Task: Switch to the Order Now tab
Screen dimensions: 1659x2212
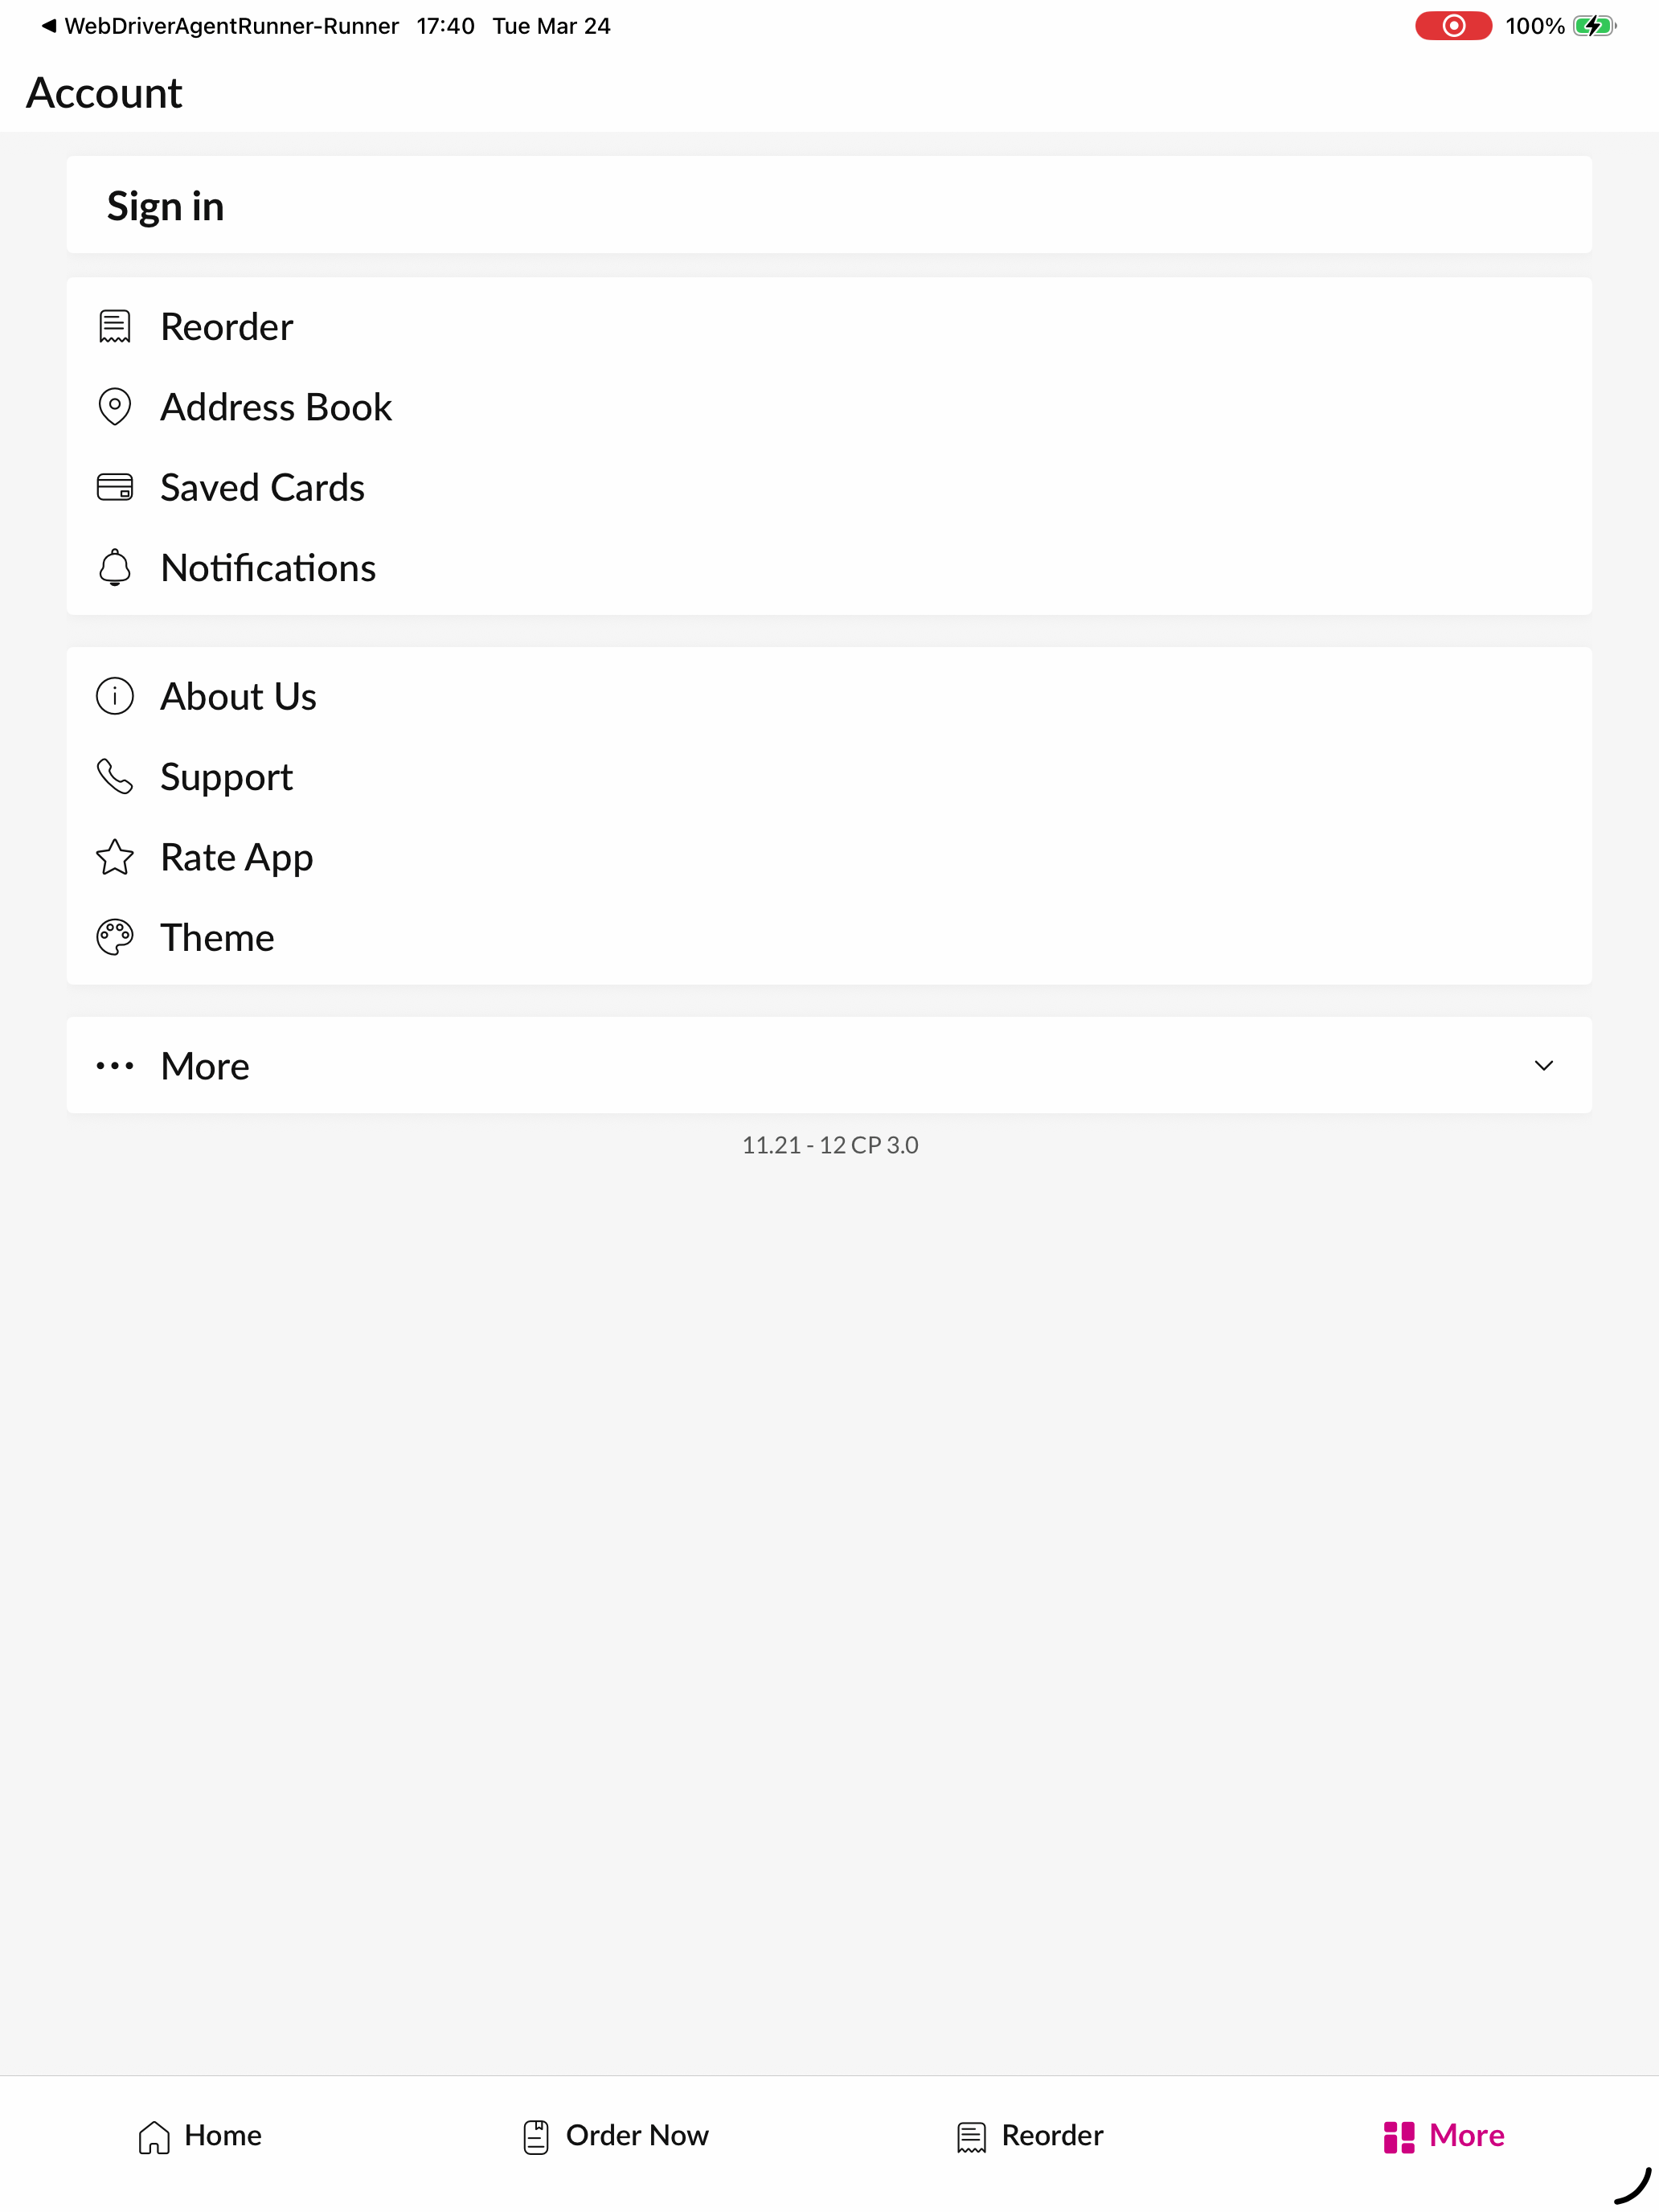Action: [x=616, y=2136]
